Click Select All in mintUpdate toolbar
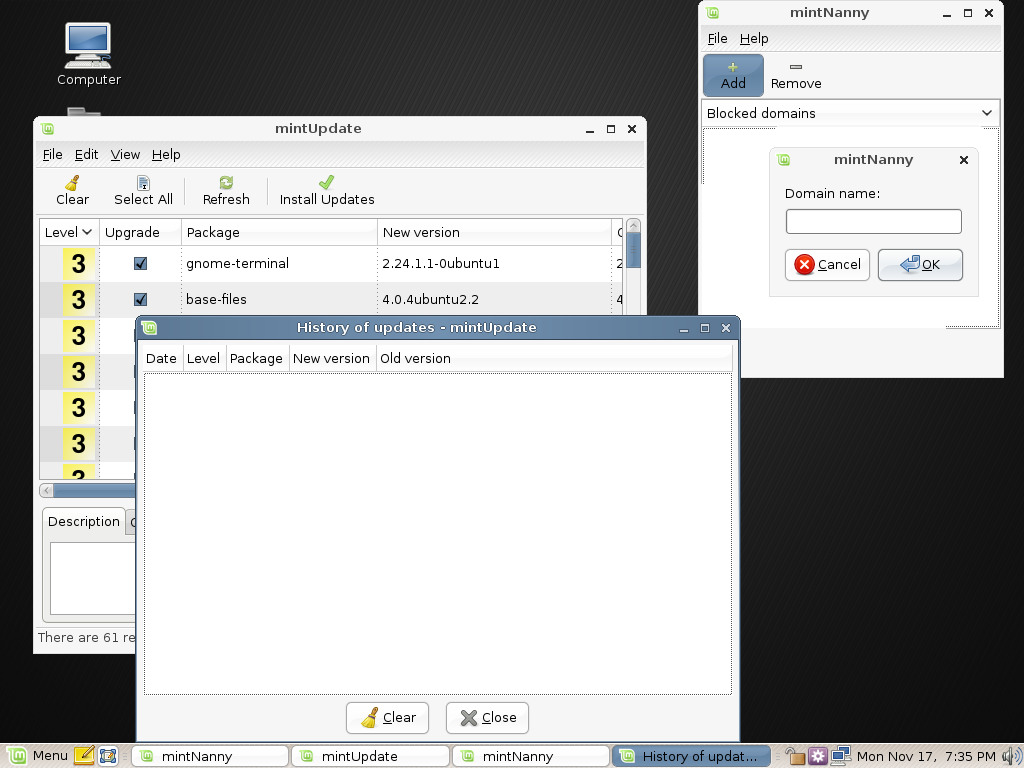1024x768 pixels. [143, 191]
